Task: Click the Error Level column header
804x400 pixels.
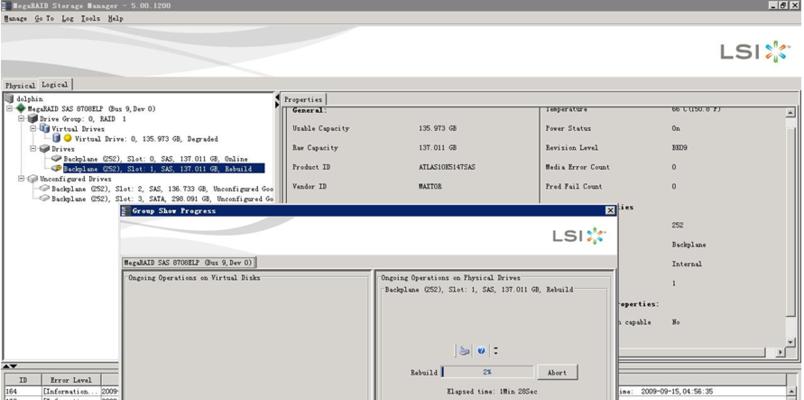Action: click(x=71, y=380)
